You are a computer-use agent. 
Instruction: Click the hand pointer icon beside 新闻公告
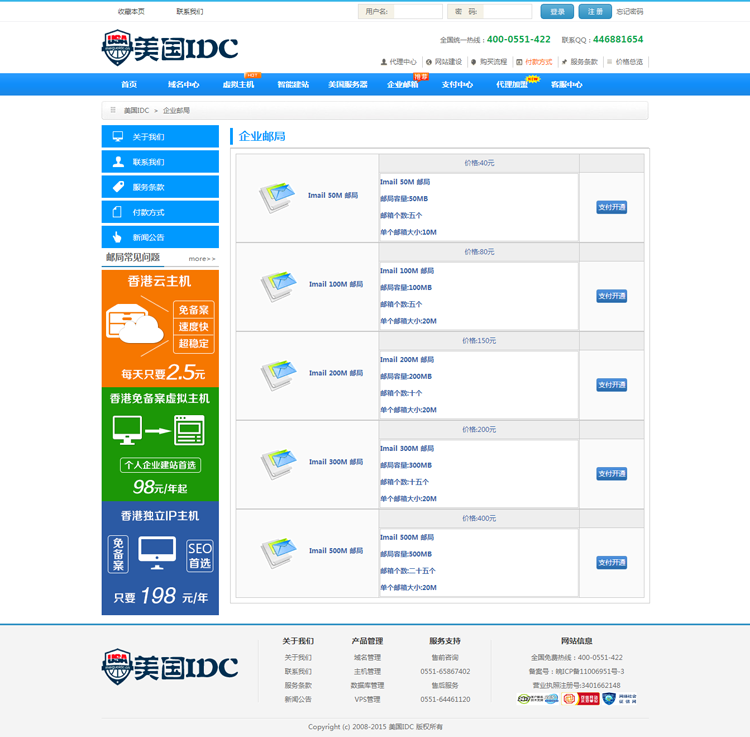coord(117,237)
